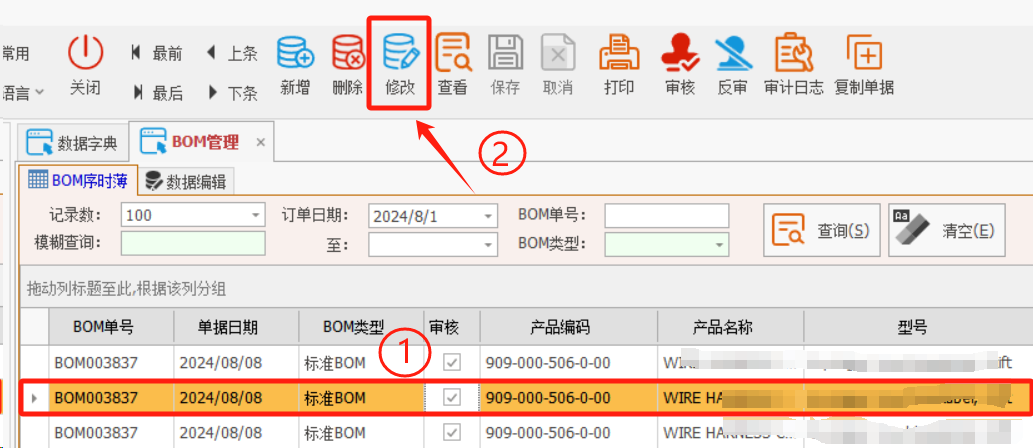The image size is (1033, 448).
Task: Click the 模糊查询 input field
Action: pos(193,243)
